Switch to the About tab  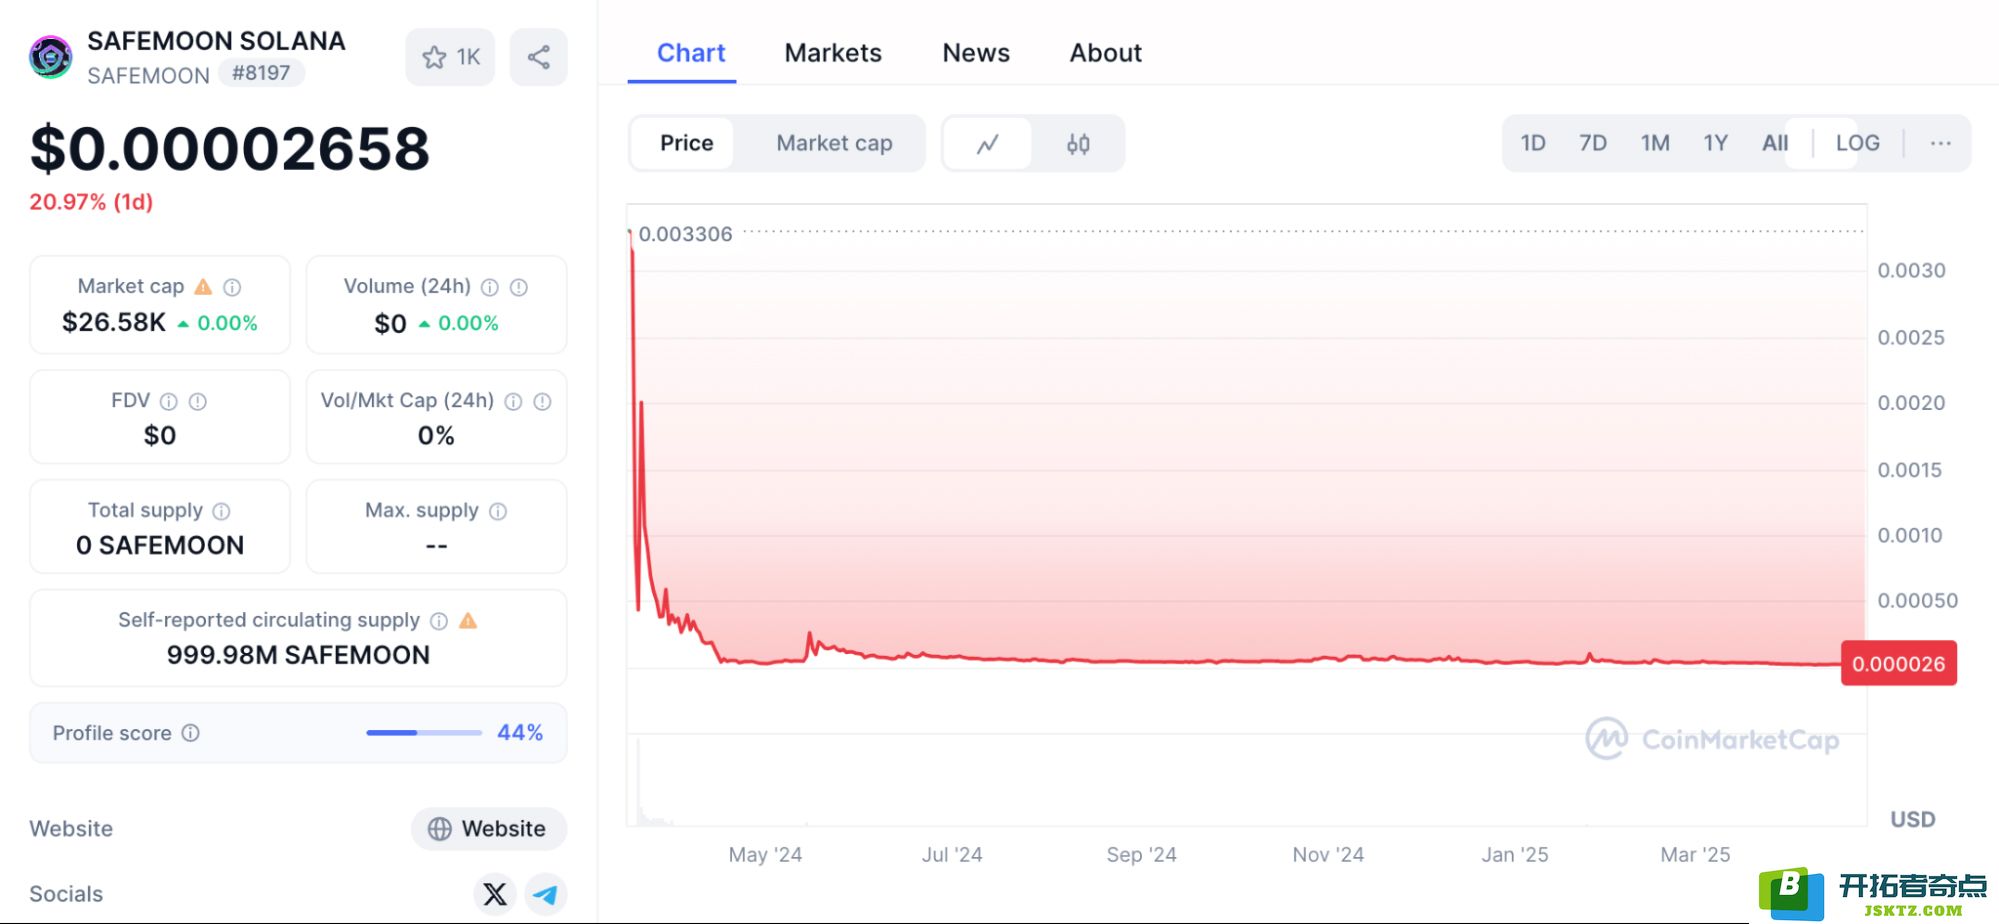click(1105, 53)
